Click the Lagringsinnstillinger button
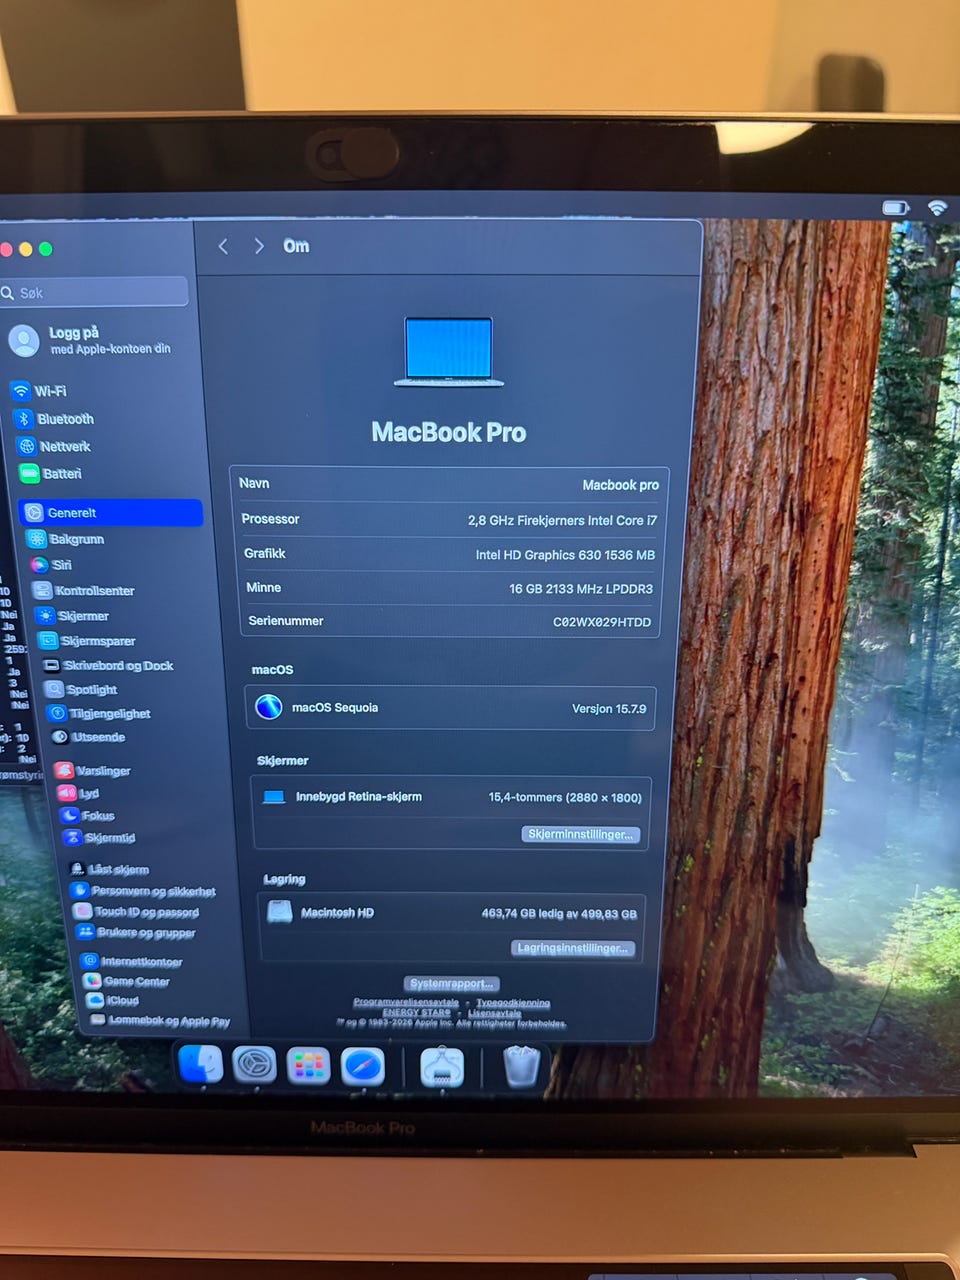Screen dimensions: 960x1280 pyautogui.click(x=573, y=948)
